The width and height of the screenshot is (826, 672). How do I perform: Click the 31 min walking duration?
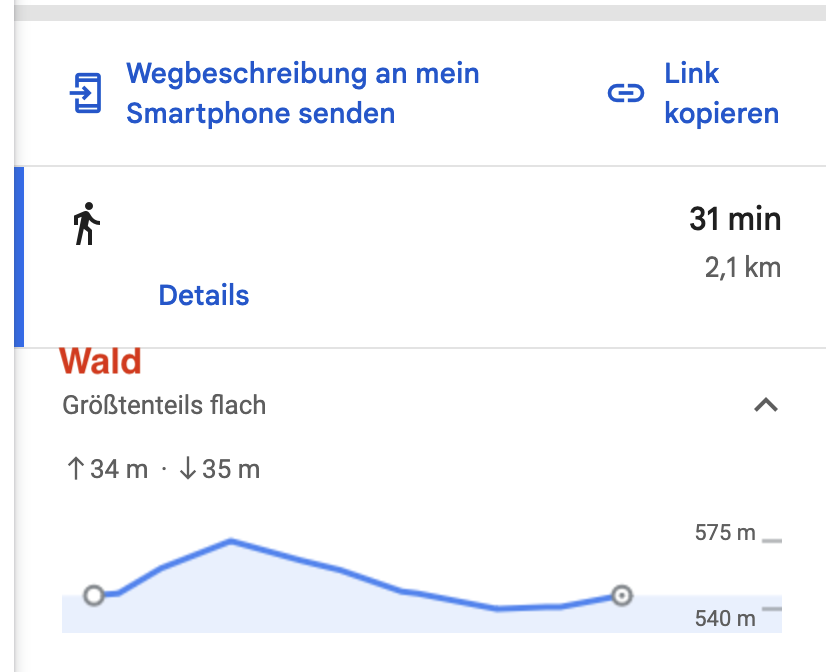click(x=734, y=219)
